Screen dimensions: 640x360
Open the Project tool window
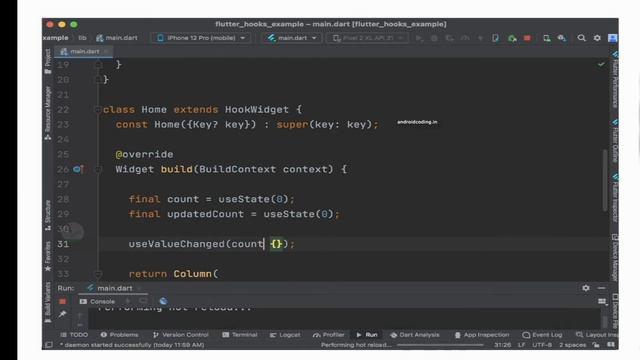48,61
